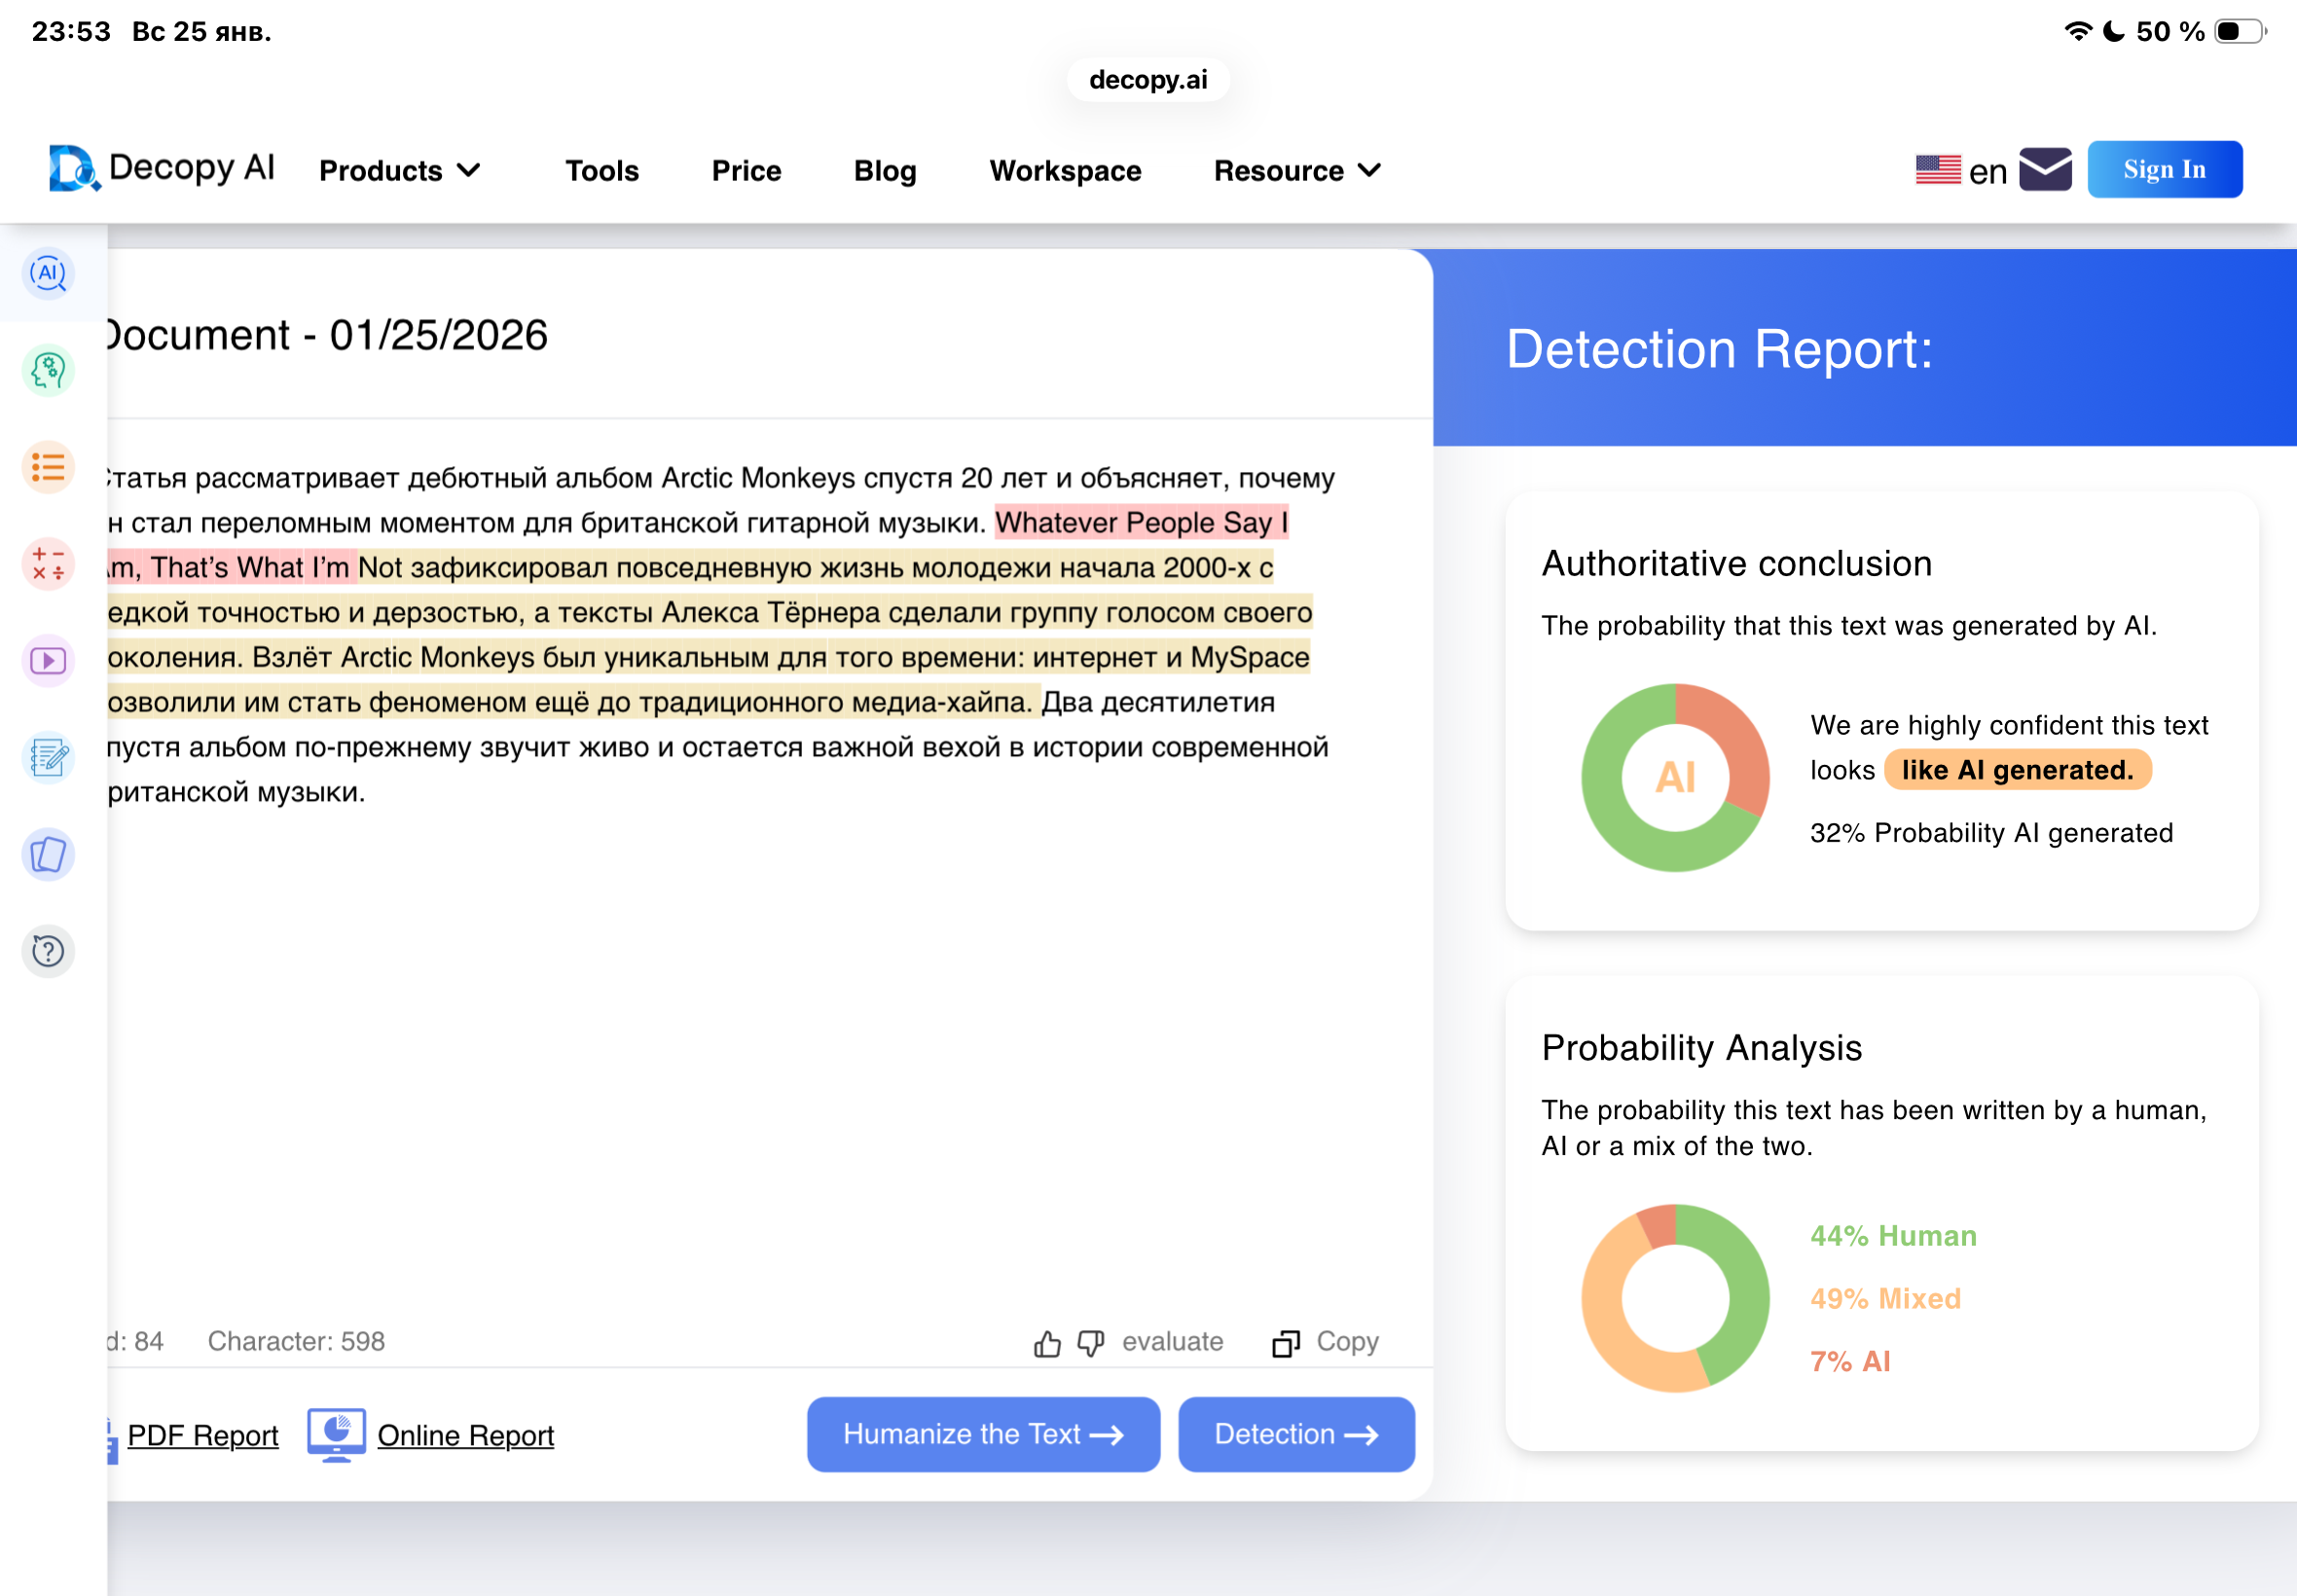
Task: Go to the Workspace menu item
Action: (x=1065, y=171)
